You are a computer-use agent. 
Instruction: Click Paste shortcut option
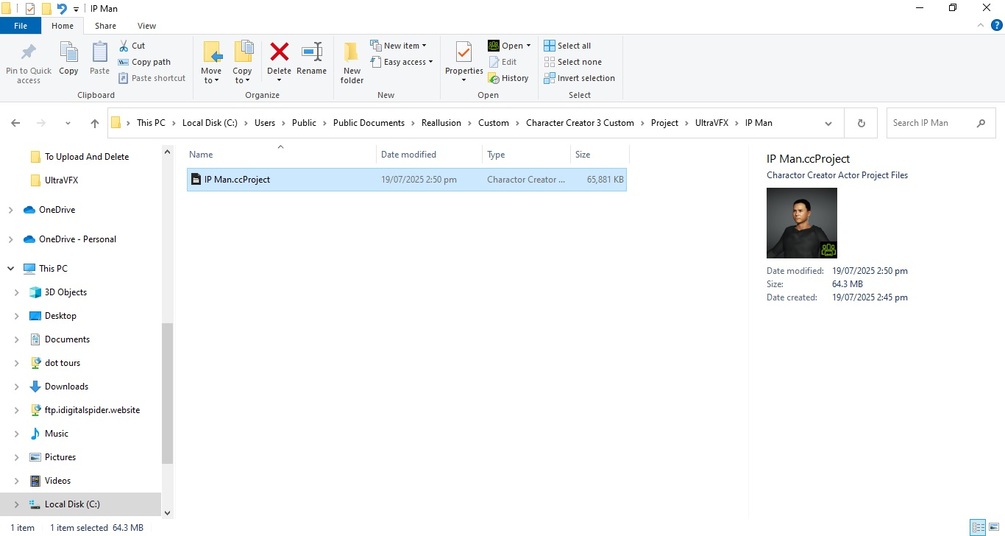[x=152, y=78]
